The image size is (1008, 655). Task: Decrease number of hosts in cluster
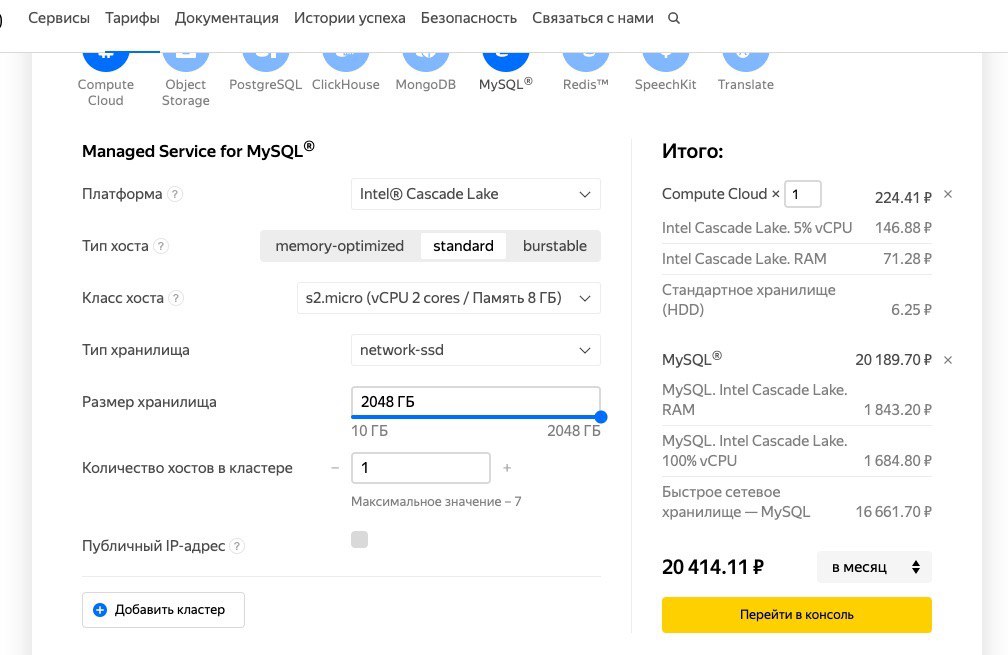pos(335,468)
